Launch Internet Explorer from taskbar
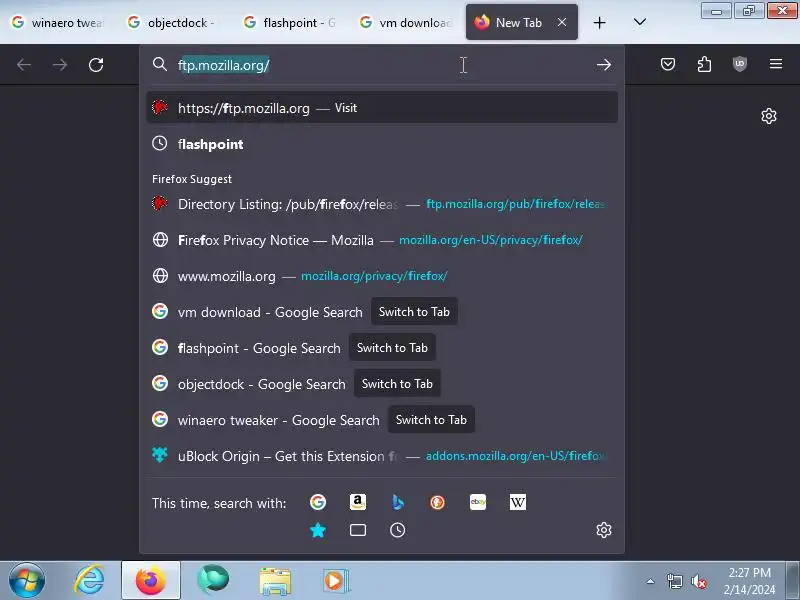Viewport: 800px width, 600px height. [89, 581]
